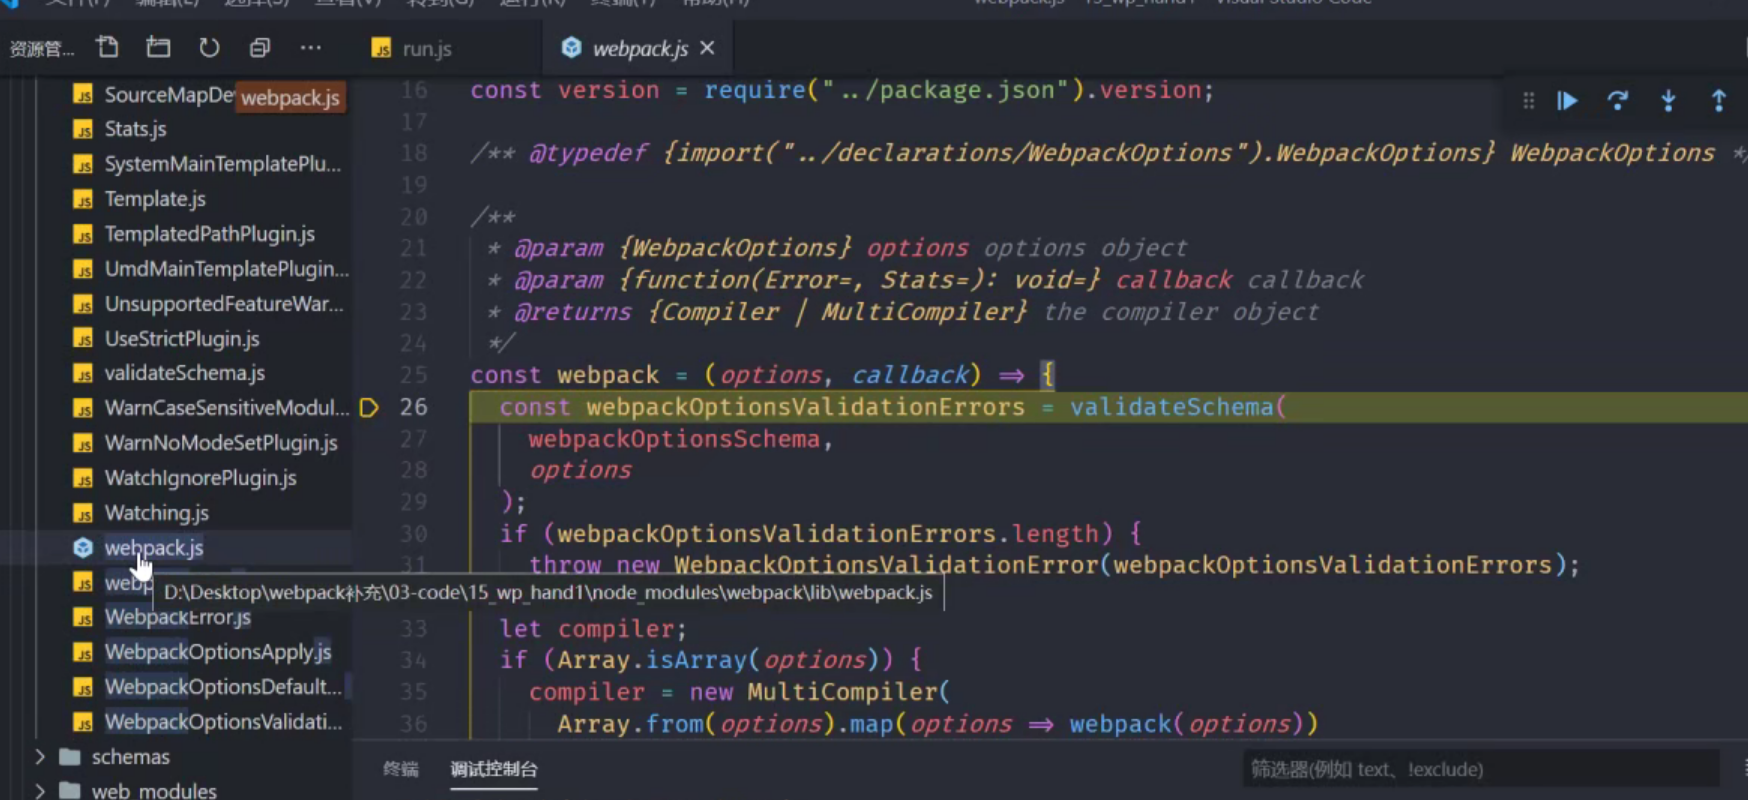Click the New File icon in explorer

click(x=107, y=47)
